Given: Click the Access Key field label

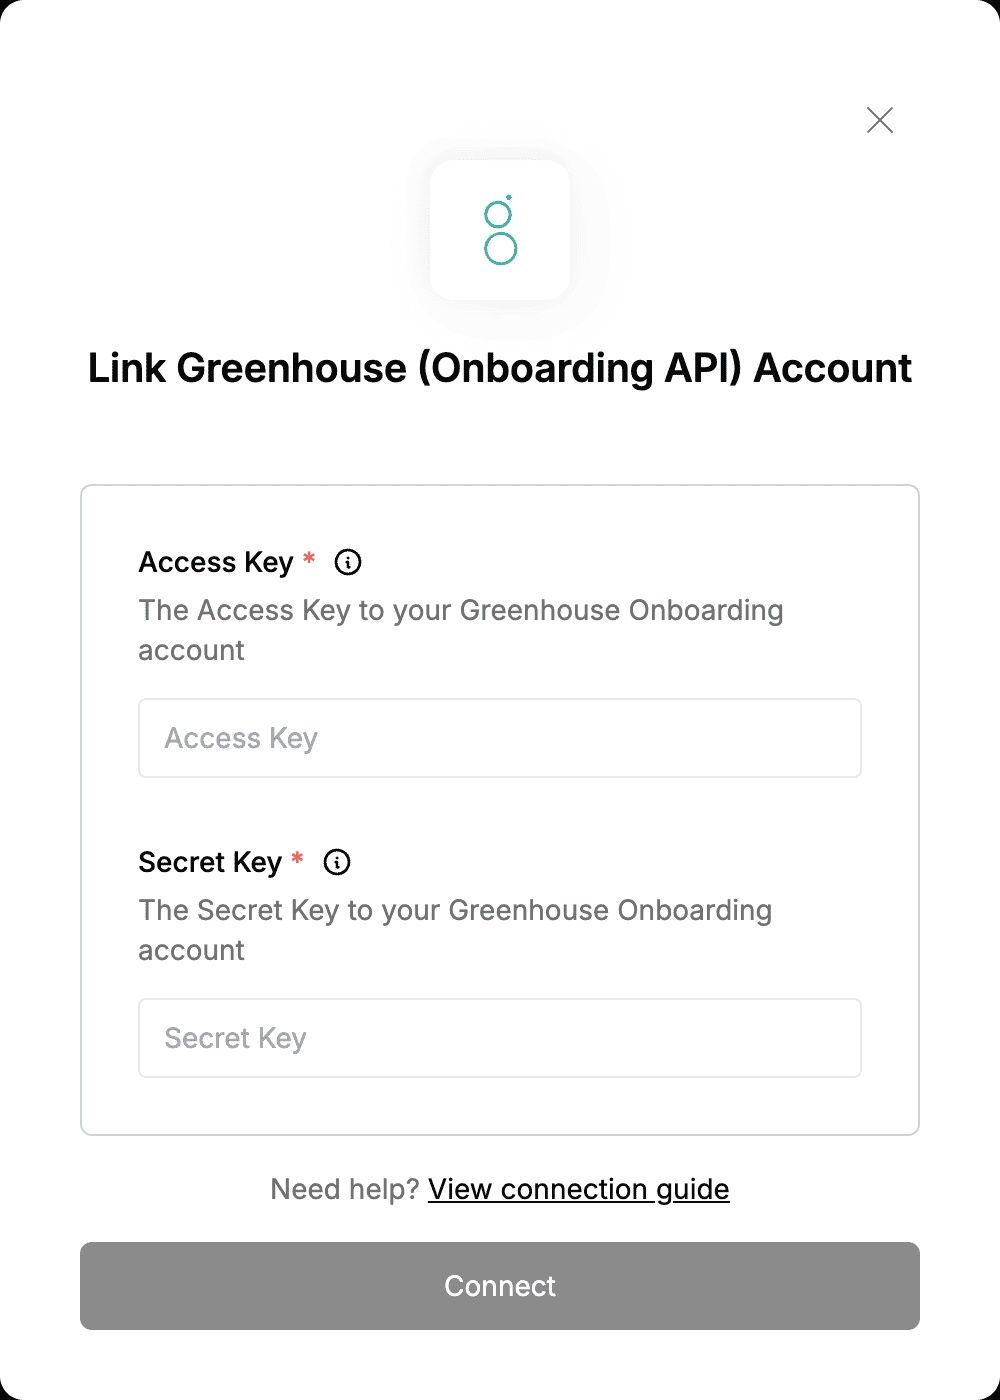Looking at the screenshot, I should pos(216,562).
